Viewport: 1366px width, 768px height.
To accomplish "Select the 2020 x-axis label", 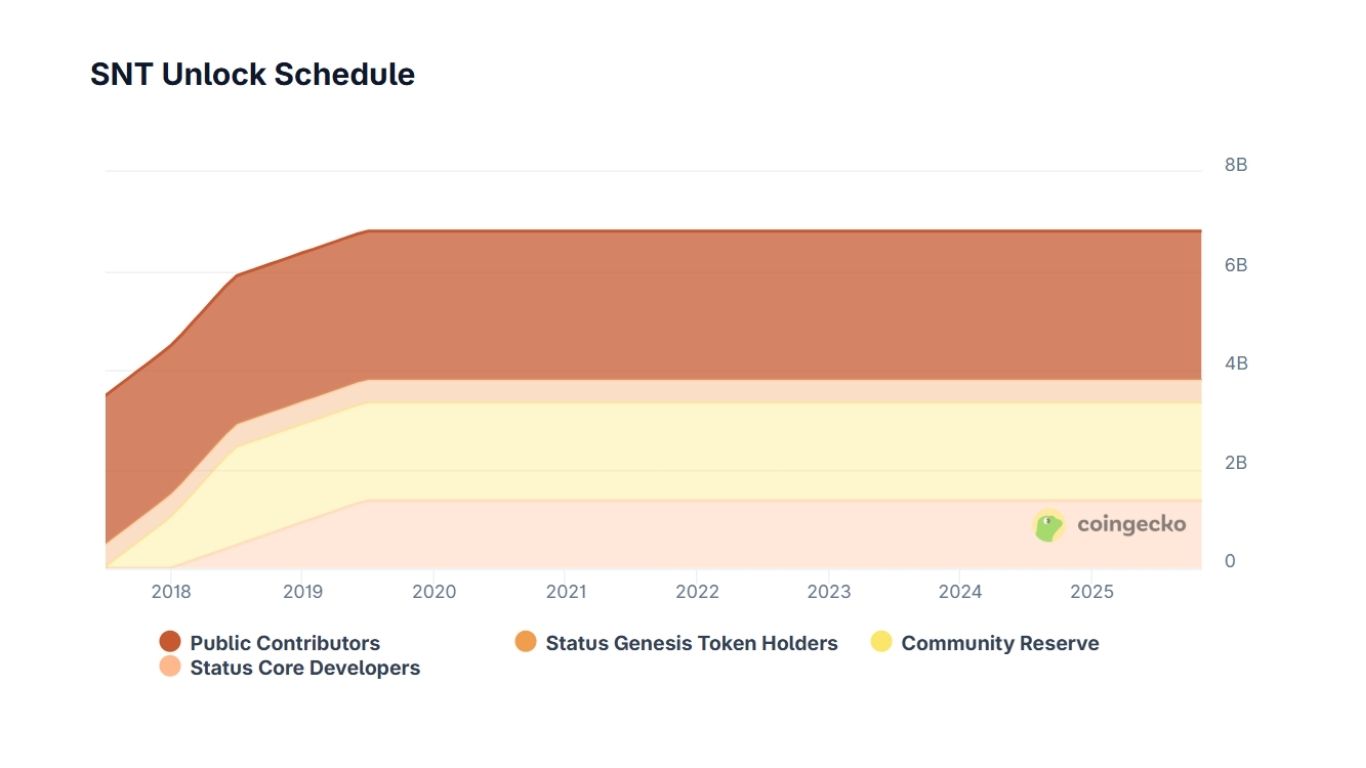I will [x=434, y=592].
